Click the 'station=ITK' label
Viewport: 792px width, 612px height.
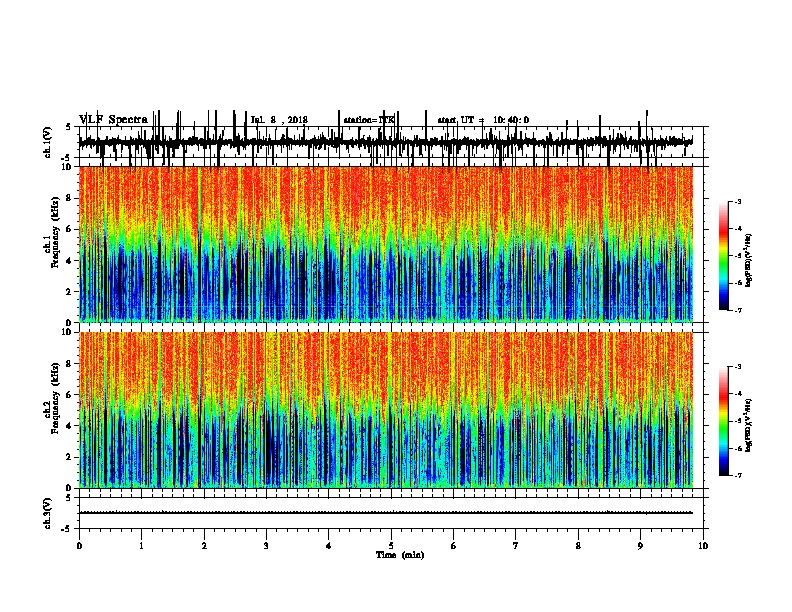tap(369, 120)
